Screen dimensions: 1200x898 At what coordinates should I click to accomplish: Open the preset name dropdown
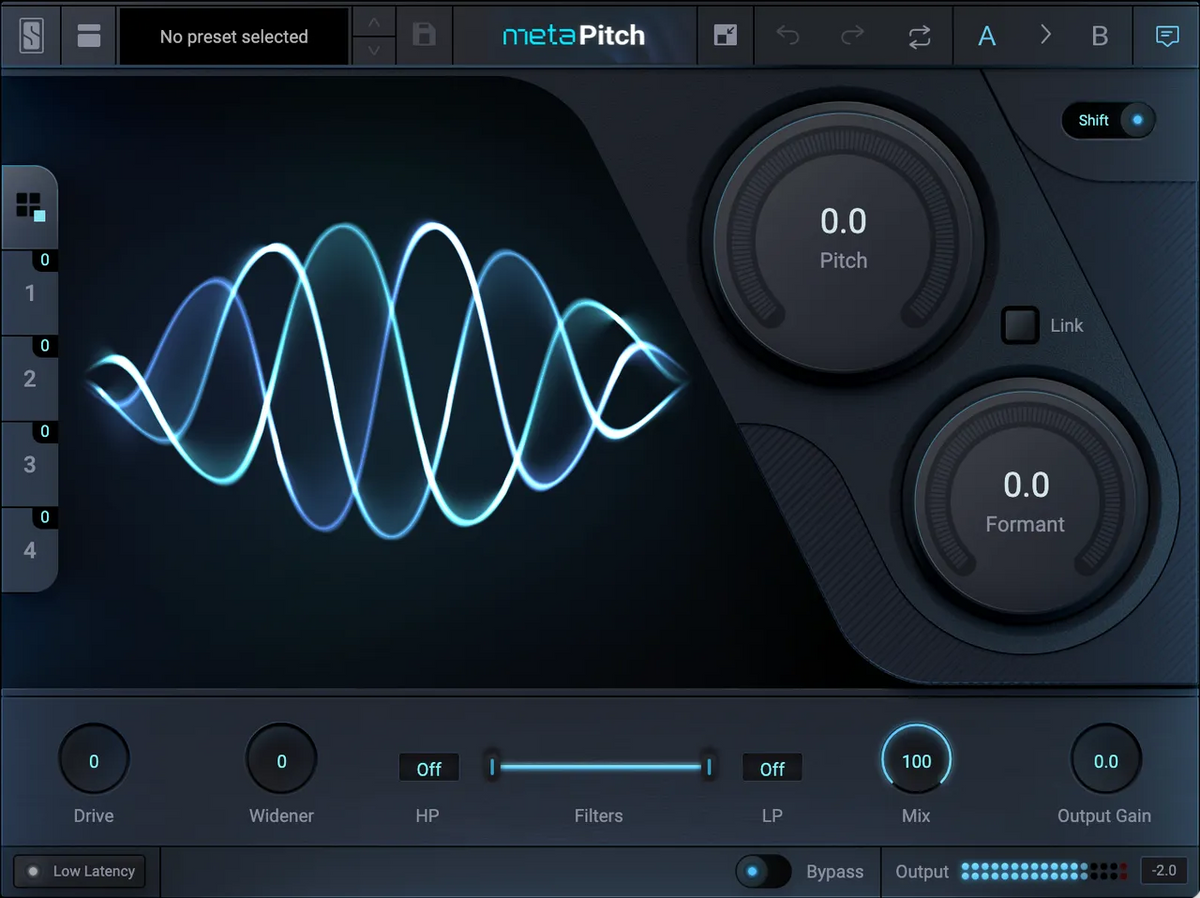coord(234,37)
